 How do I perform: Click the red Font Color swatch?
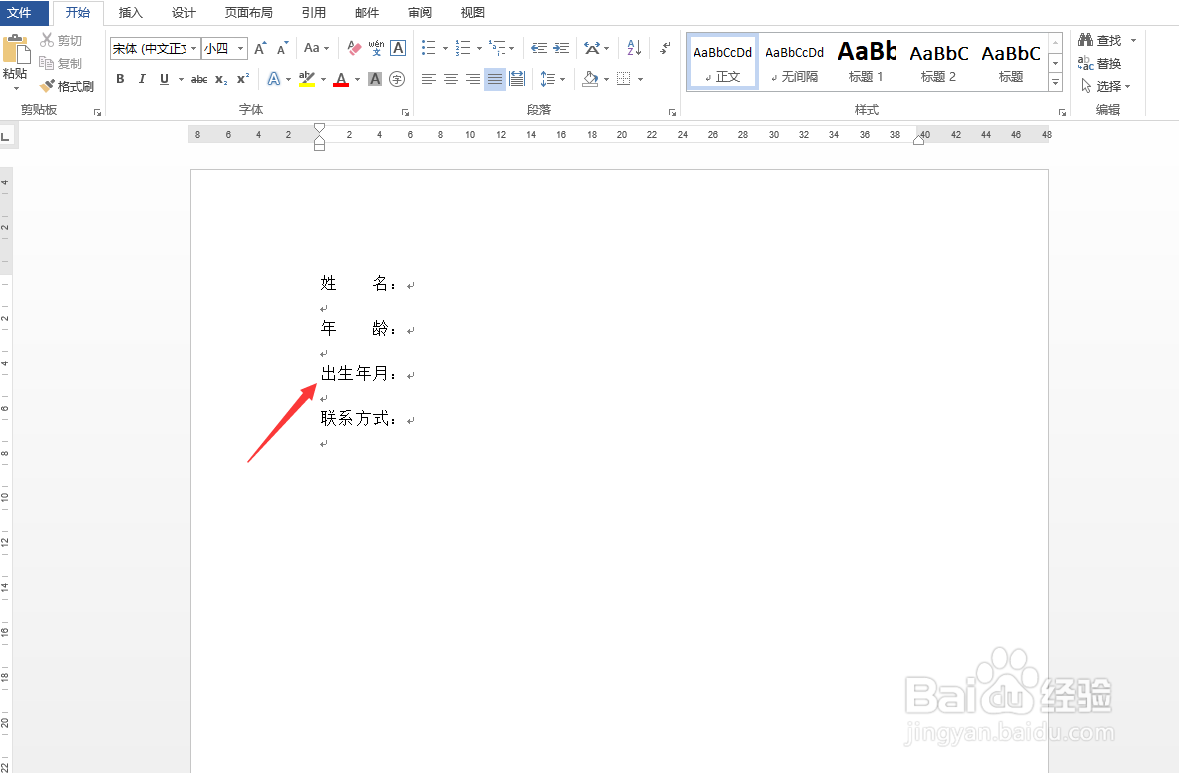[x=340, y=79]
